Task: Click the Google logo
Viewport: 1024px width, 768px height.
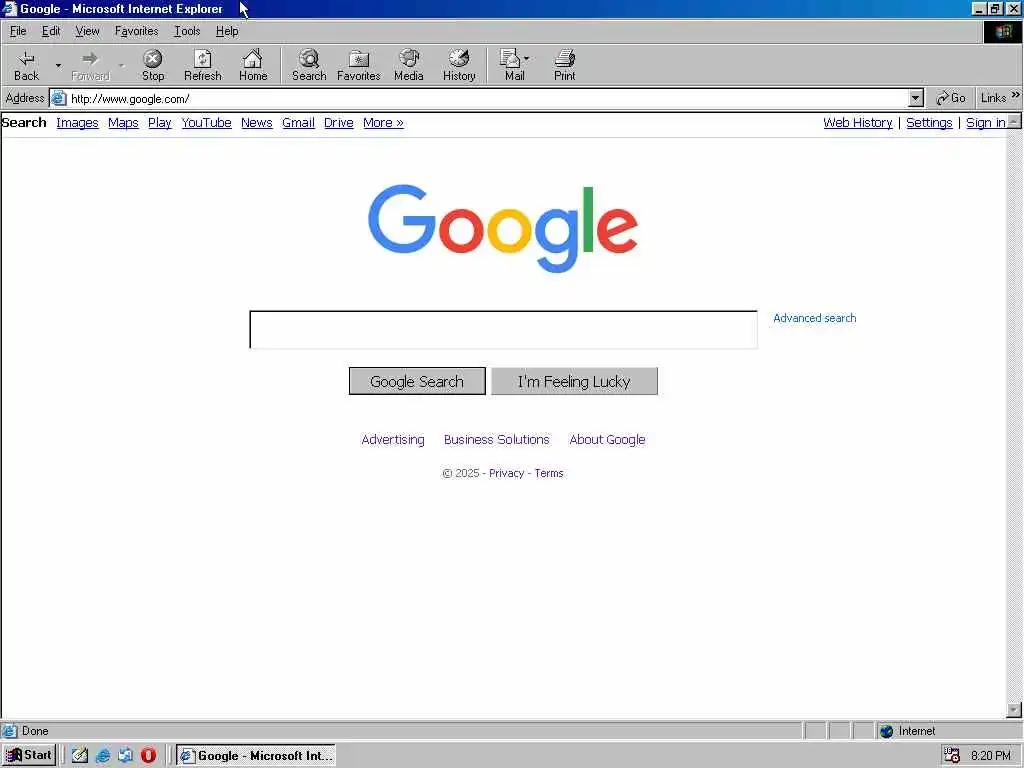Action: [502, 227]
